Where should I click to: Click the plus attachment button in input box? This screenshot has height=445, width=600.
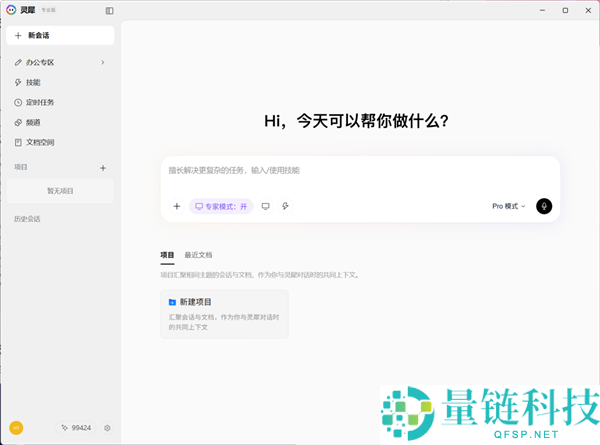177,206
